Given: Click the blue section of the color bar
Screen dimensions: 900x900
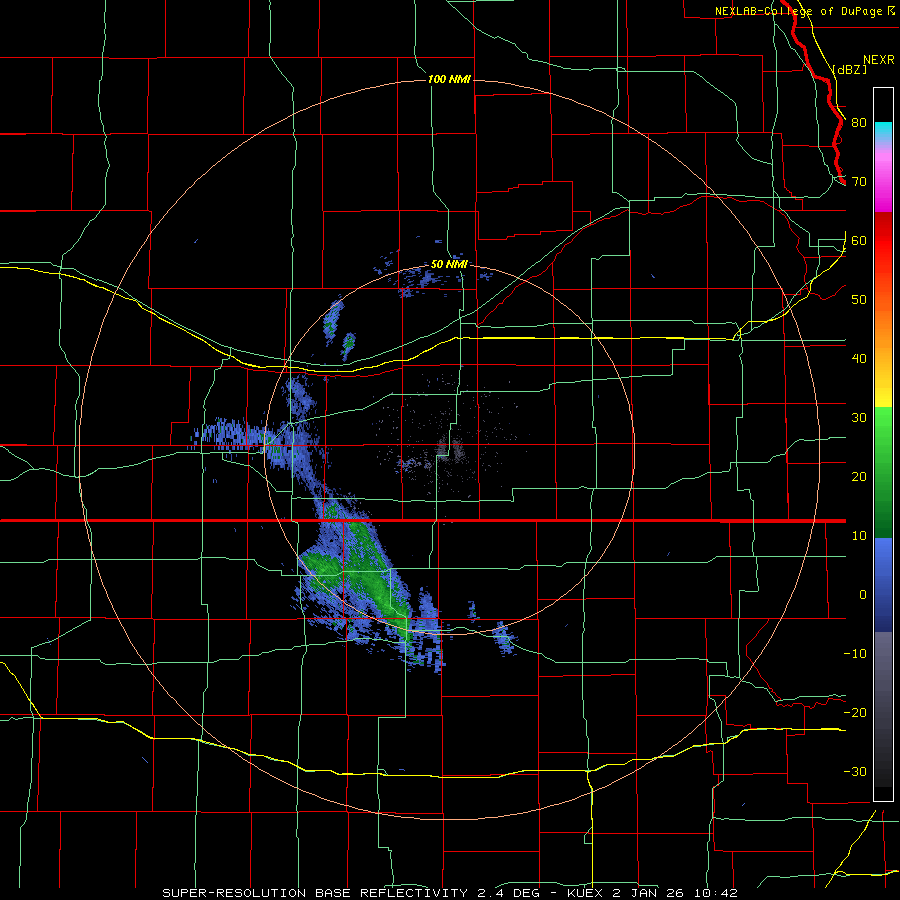Looking at the screenshot, I should point(883,584).
